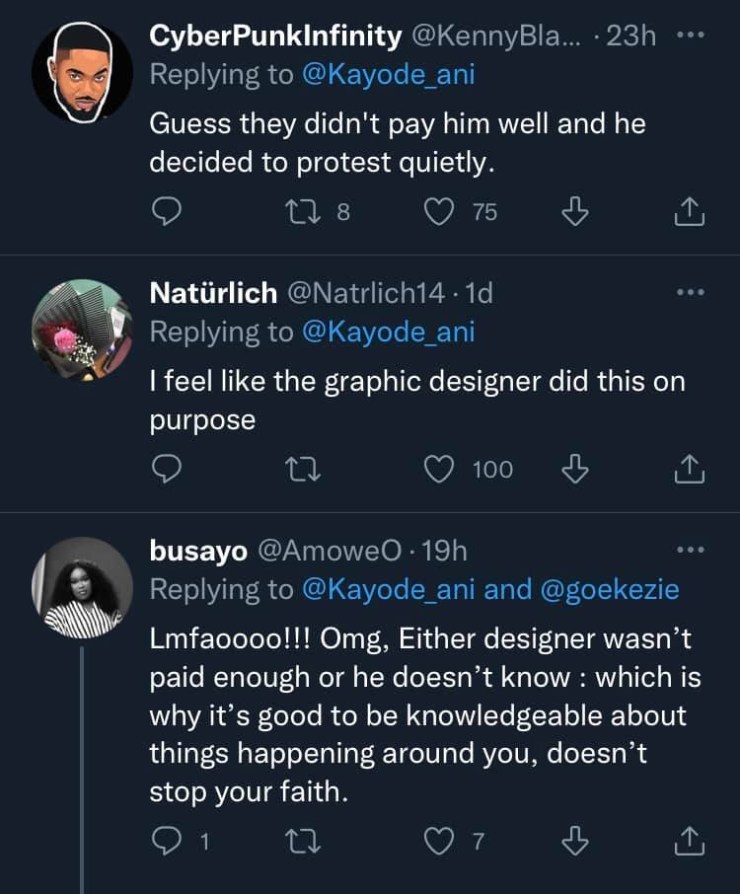Open @Kayode_ani link under Natürlich's name
The width and height of the screenshot is (740, 894).
click(386, 333)
